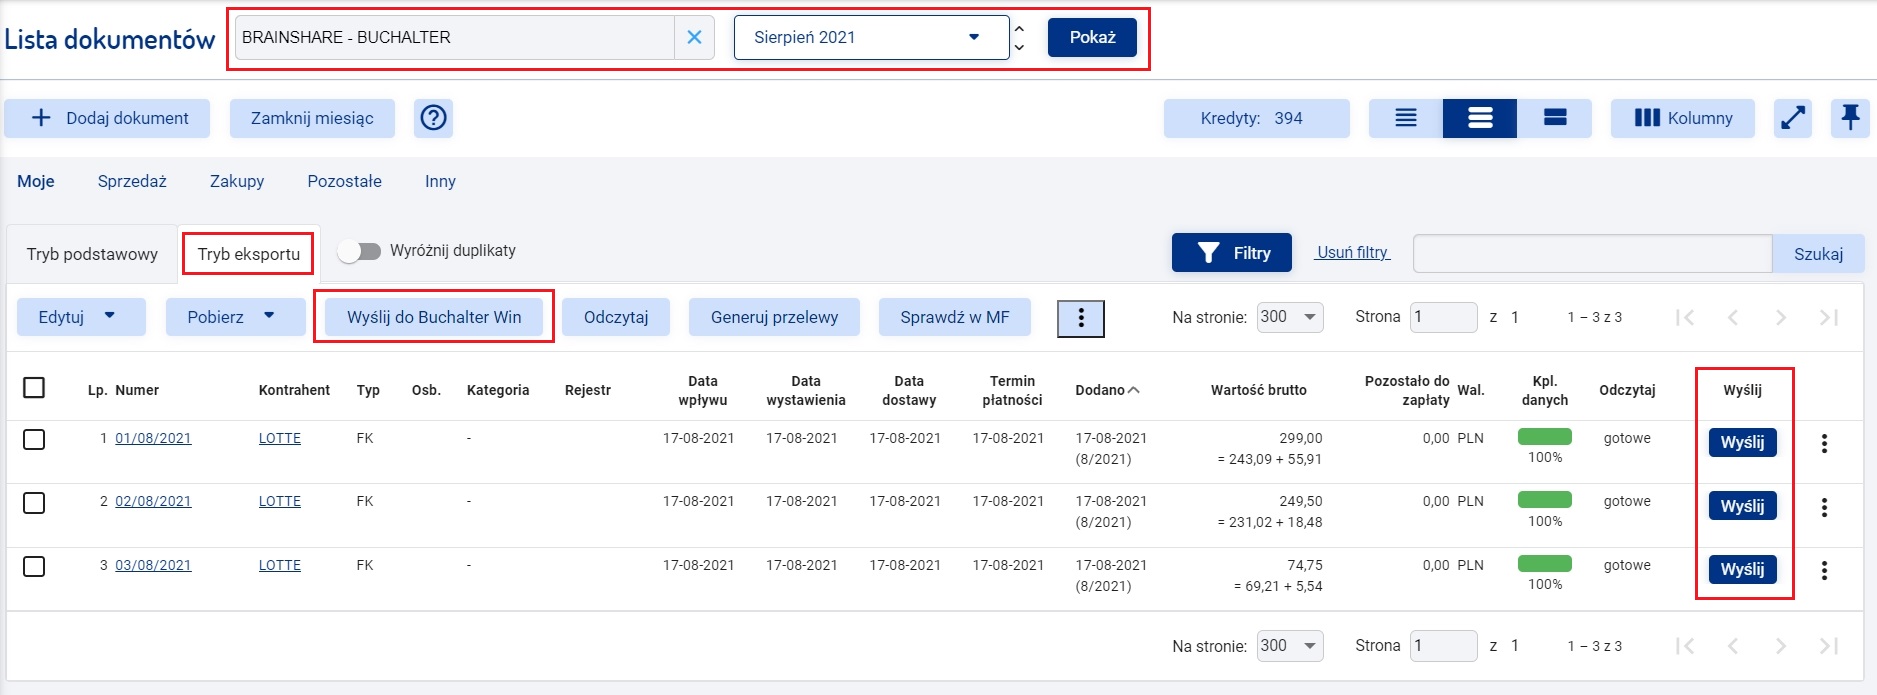The height and width of the screenshot is (695, 1877).
Task: Open row menu for document 03/08/2021
Action: pos(1824,570)
